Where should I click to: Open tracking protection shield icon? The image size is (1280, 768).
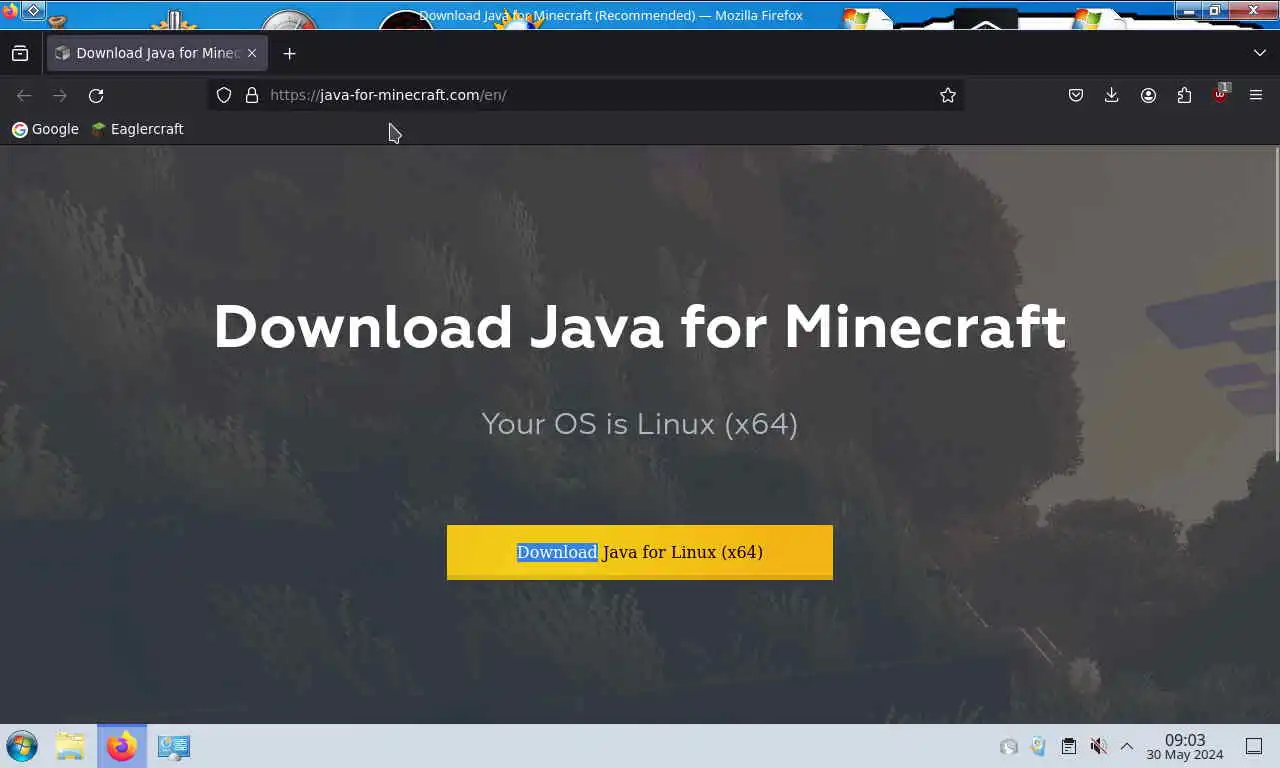(x=224, y=95)
